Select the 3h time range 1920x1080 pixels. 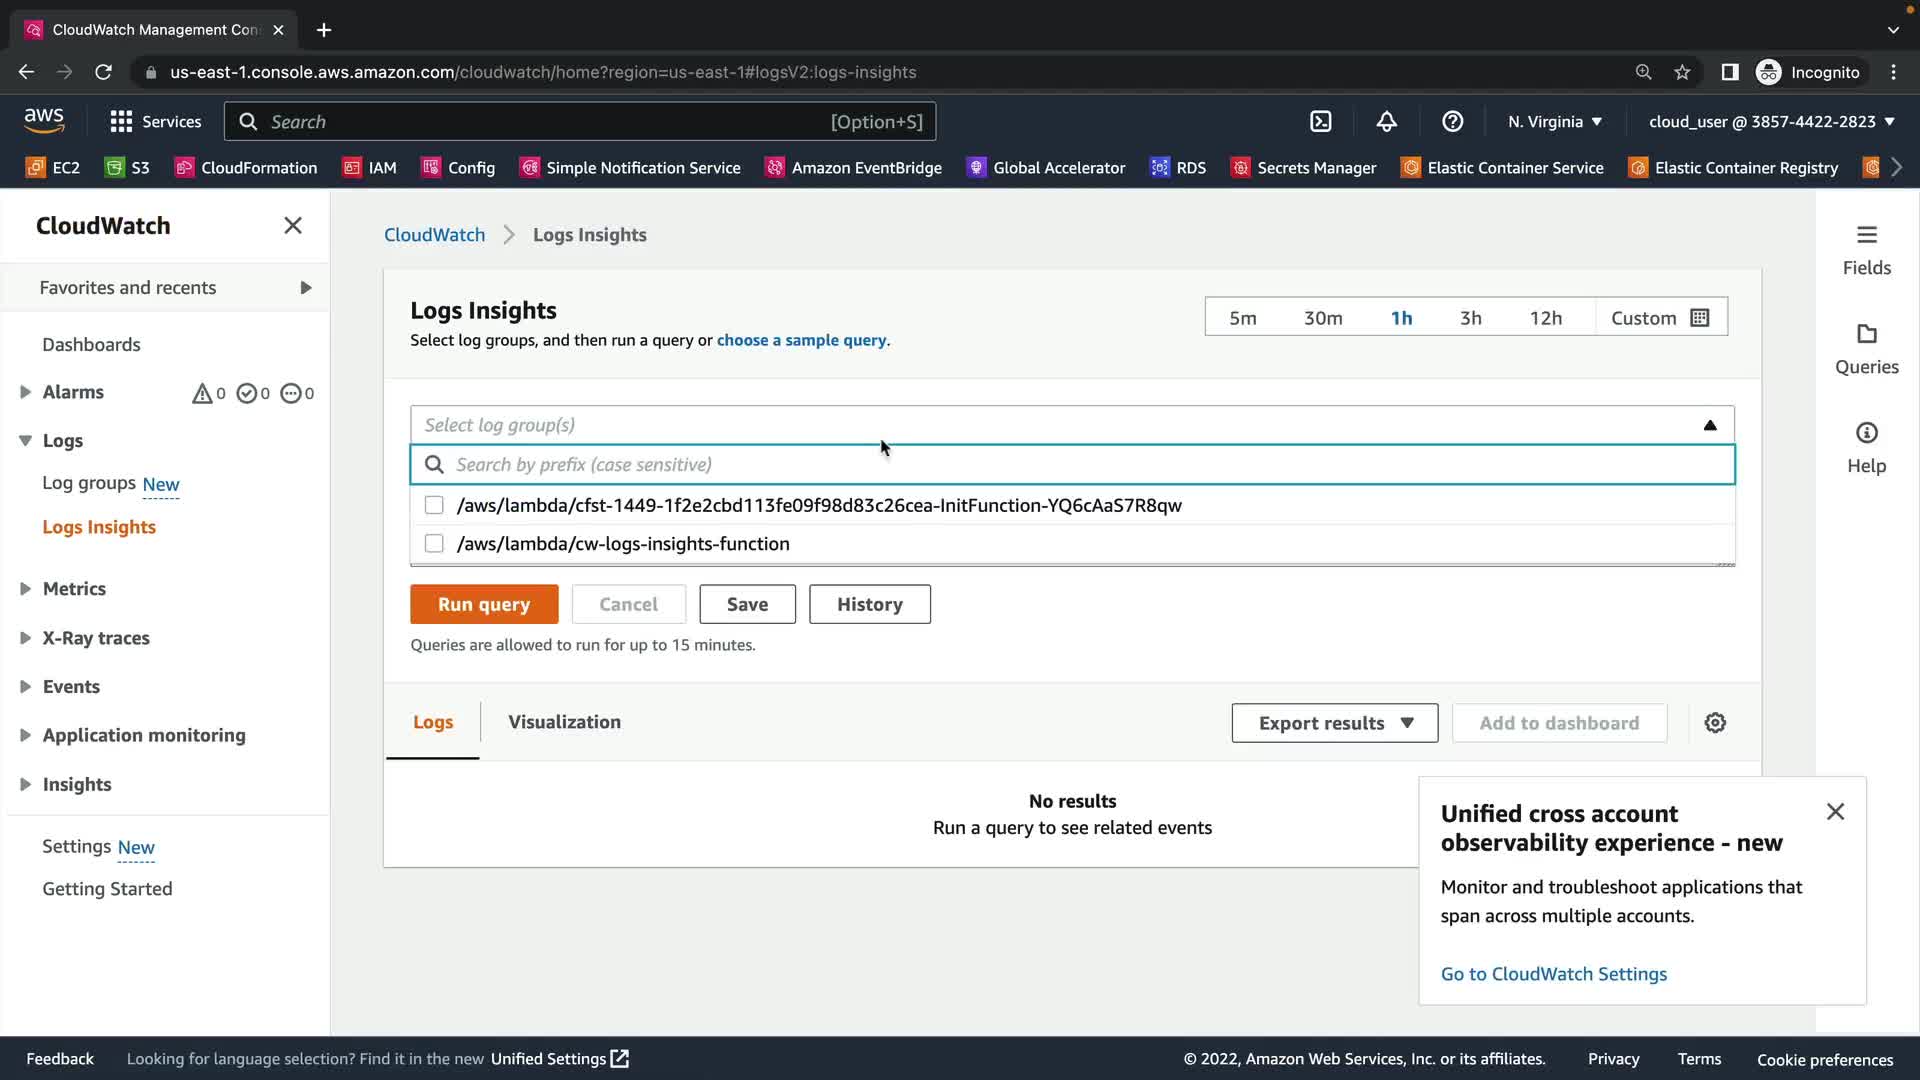pyautogui.click(x=1470, y=318)
